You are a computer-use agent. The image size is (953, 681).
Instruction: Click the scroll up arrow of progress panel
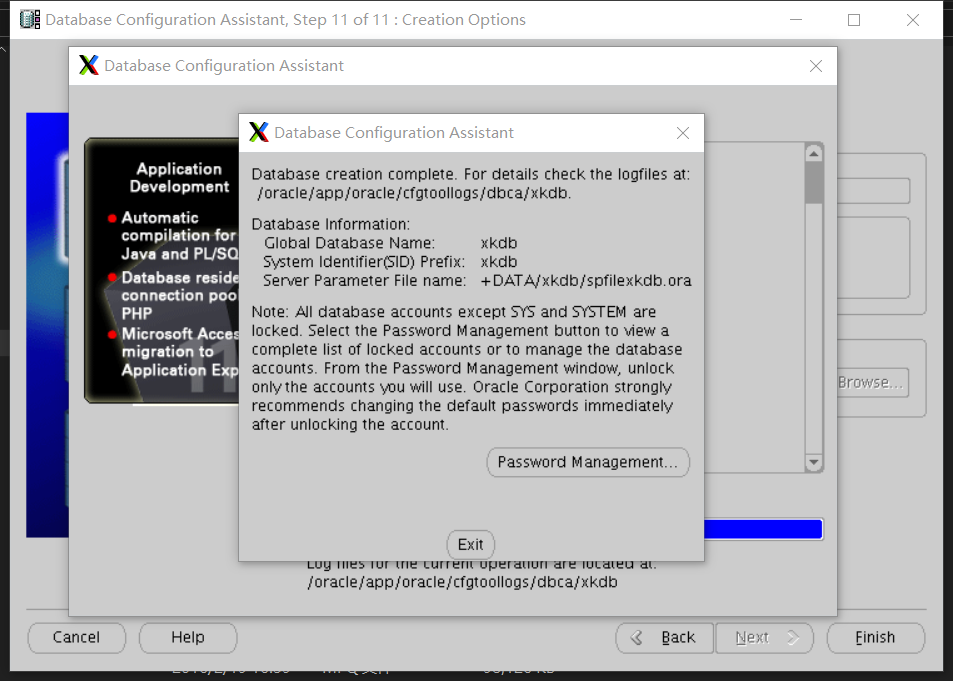click(x=814, y=154)
